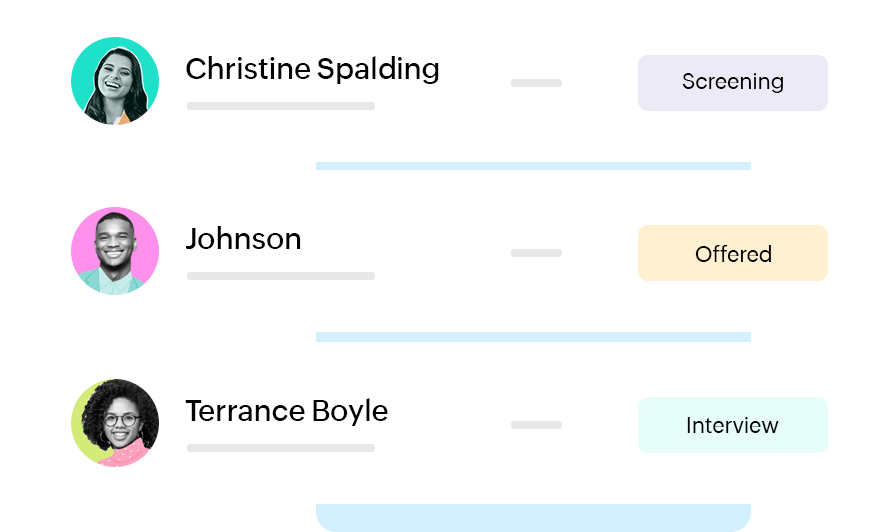Click the short gray dash beside Offered
The width and height of the screenshot is (894, 532).
click(x=536, y=253)
